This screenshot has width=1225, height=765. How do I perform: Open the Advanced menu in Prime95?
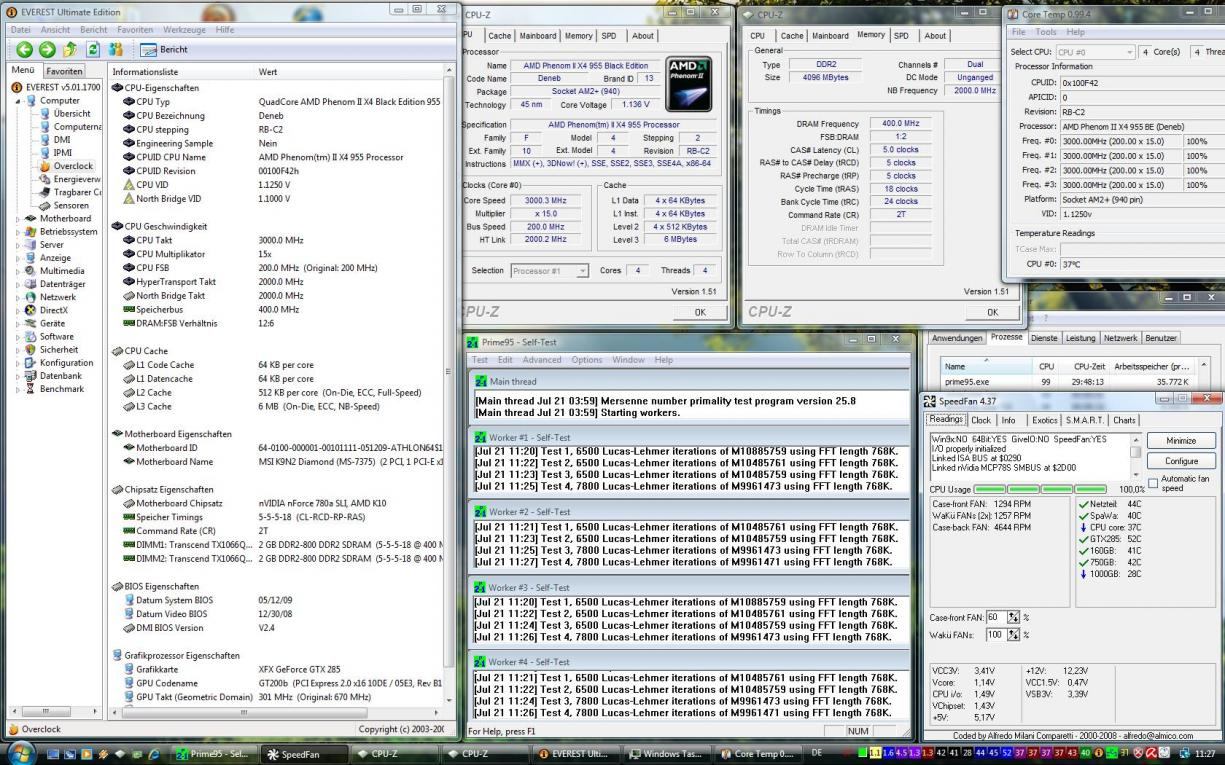tap(542, 360)
